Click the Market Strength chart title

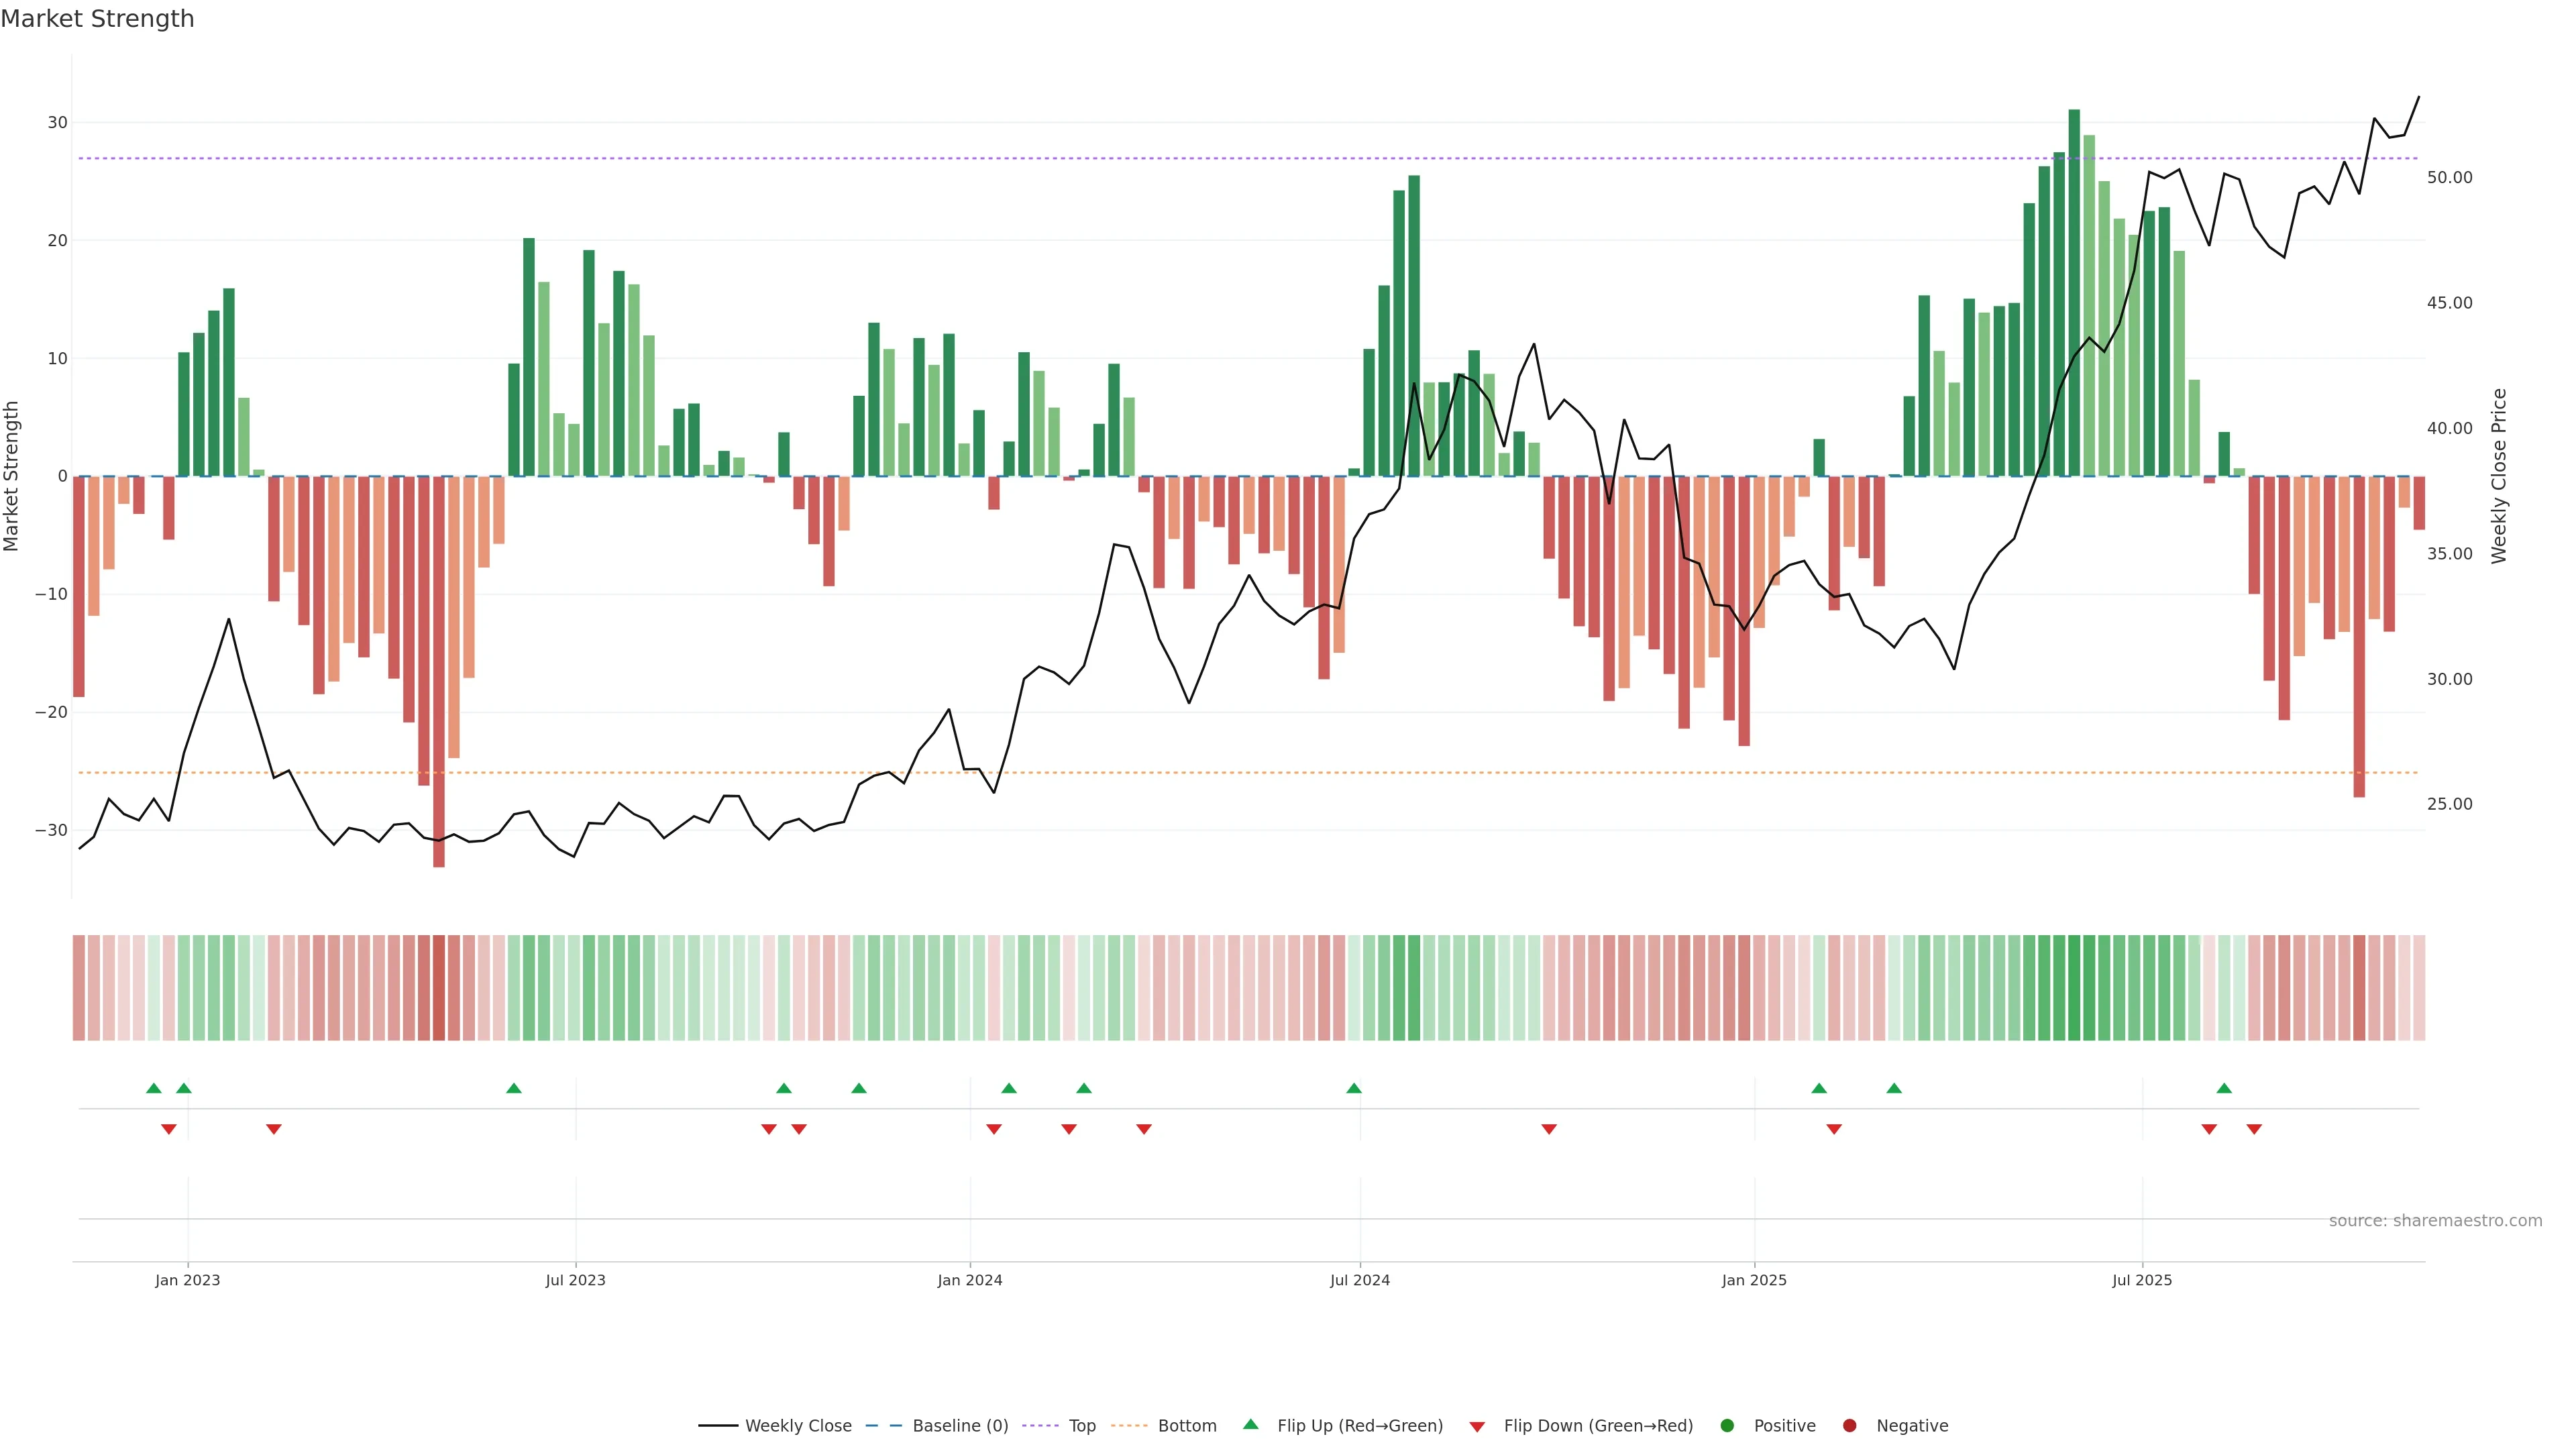(x=97, y=19)
